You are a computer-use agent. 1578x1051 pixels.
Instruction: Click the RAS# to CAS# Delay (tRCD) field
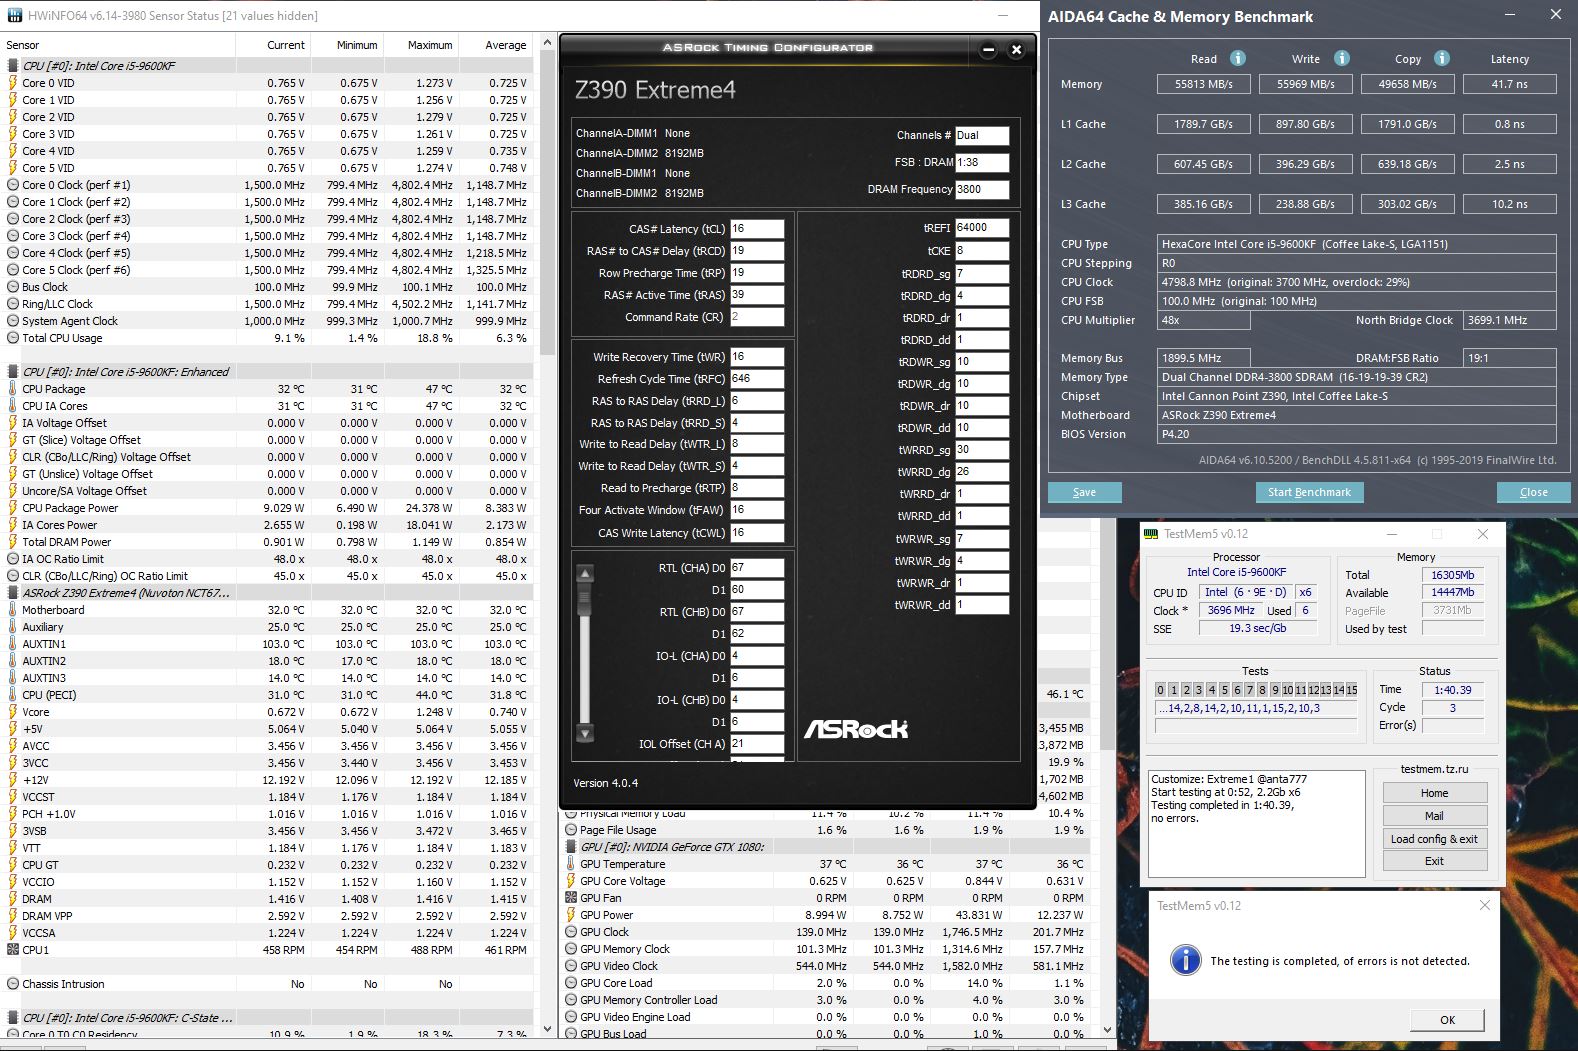click(x=757, y=250)
